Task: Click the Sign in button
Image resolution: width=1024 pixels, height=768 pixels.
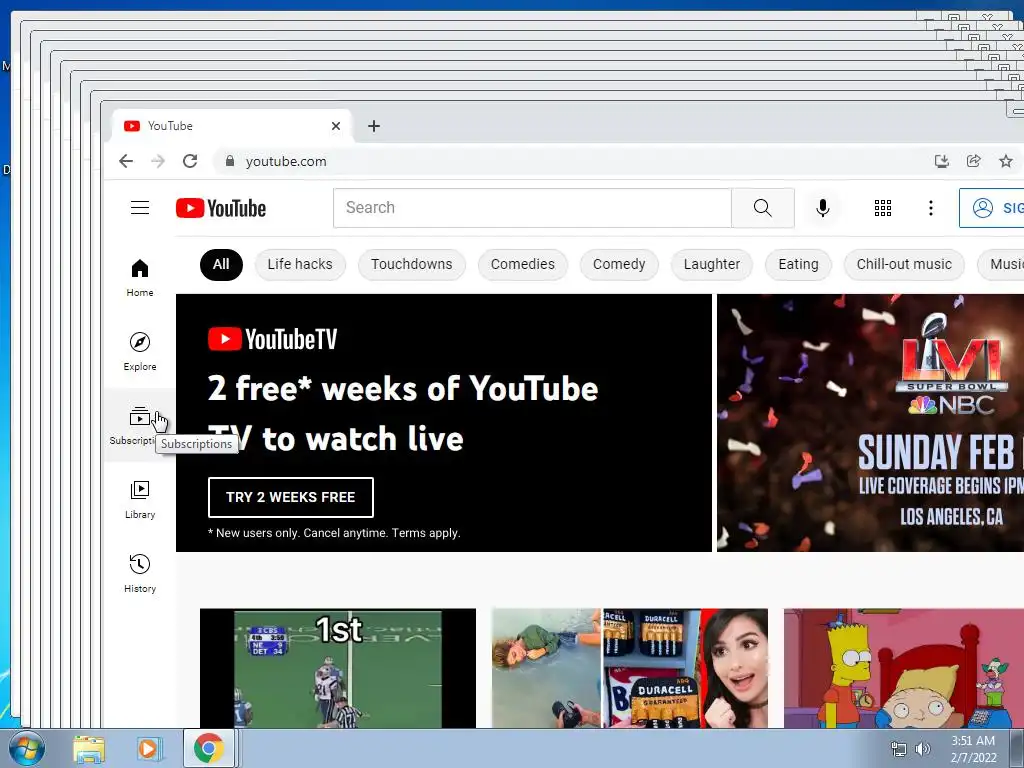Action: 991,208
